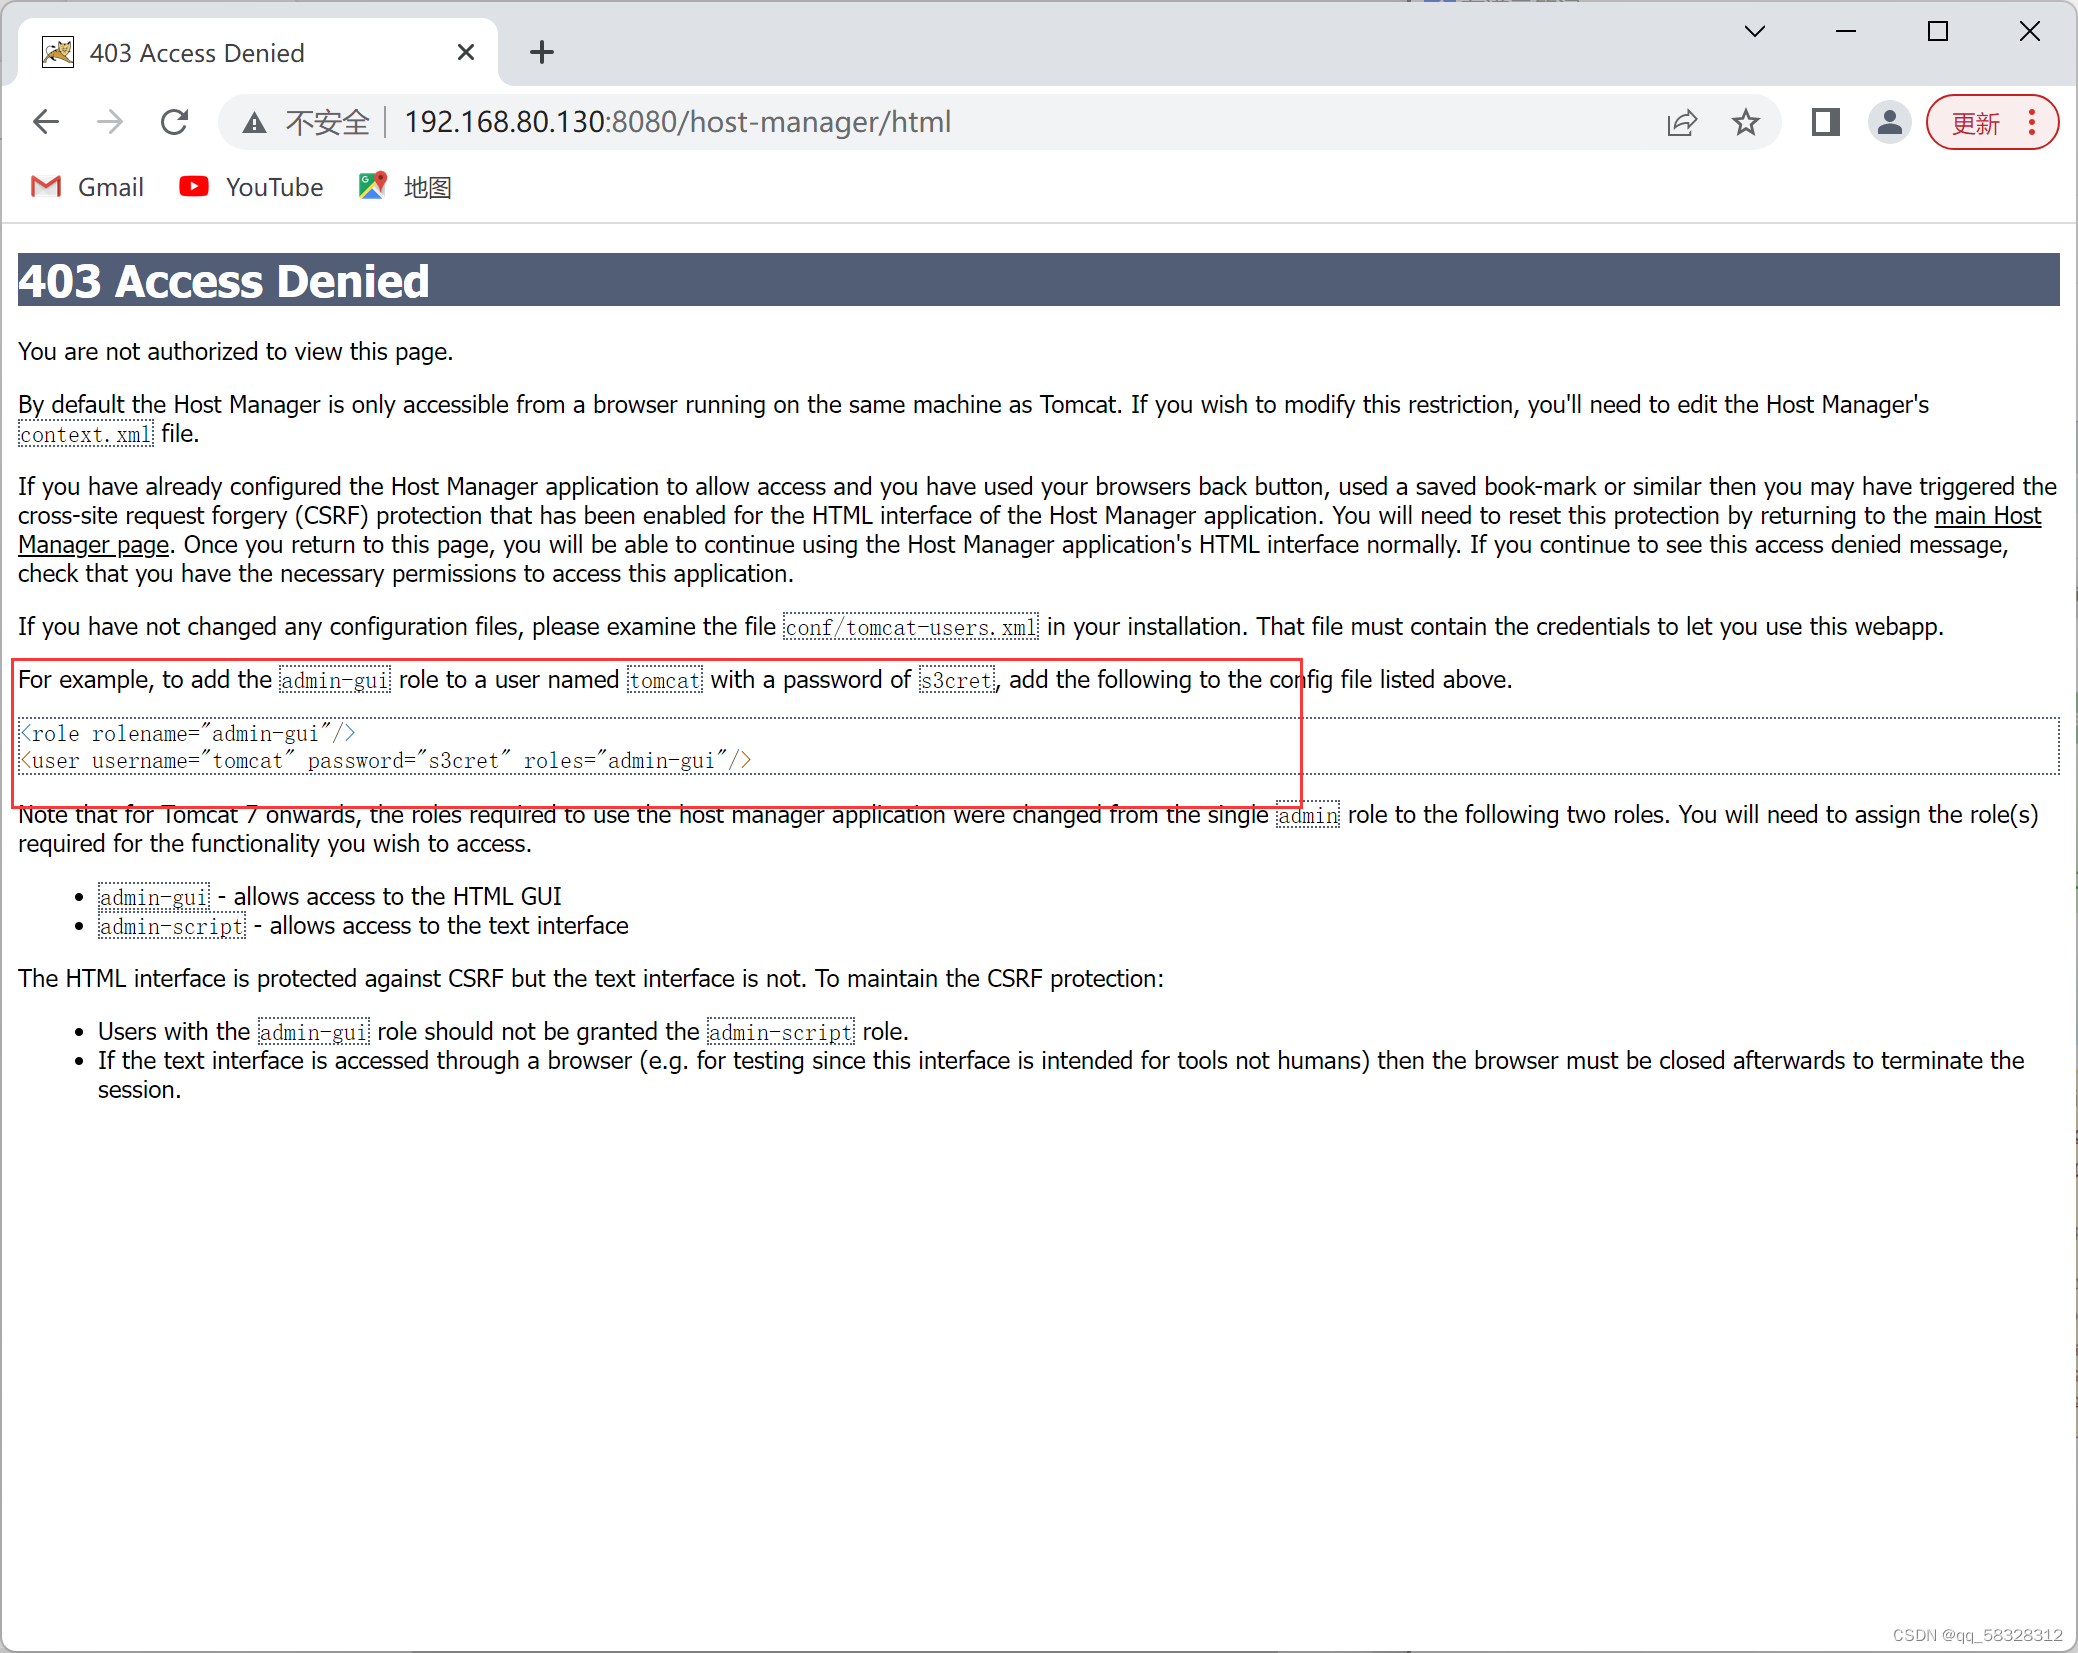
Task: Click the forward navigation arrow
Action: (110, 122)
